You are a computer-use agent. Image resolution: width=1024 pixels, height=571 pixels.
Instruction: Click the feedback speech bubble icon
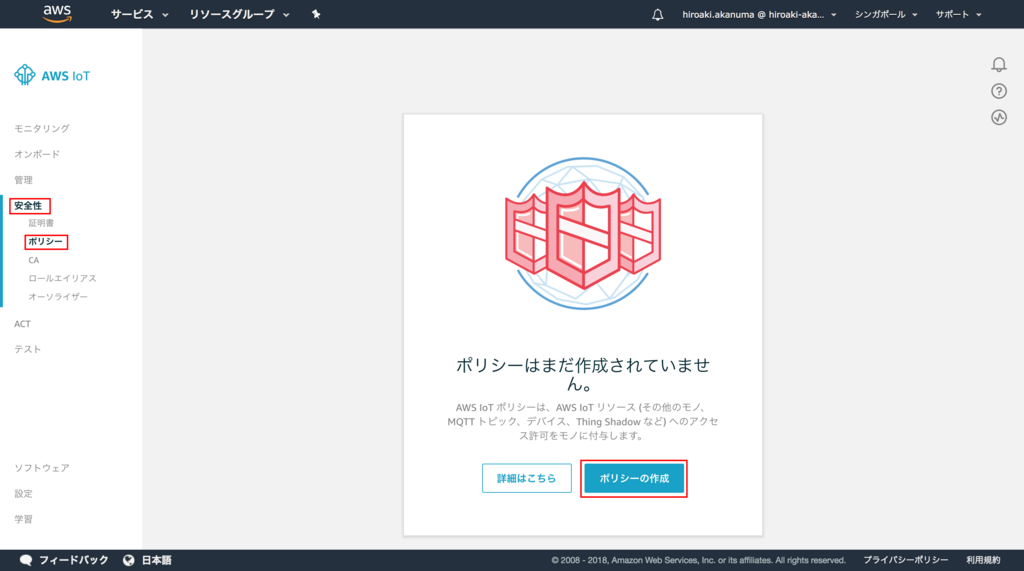pos(26,560)
